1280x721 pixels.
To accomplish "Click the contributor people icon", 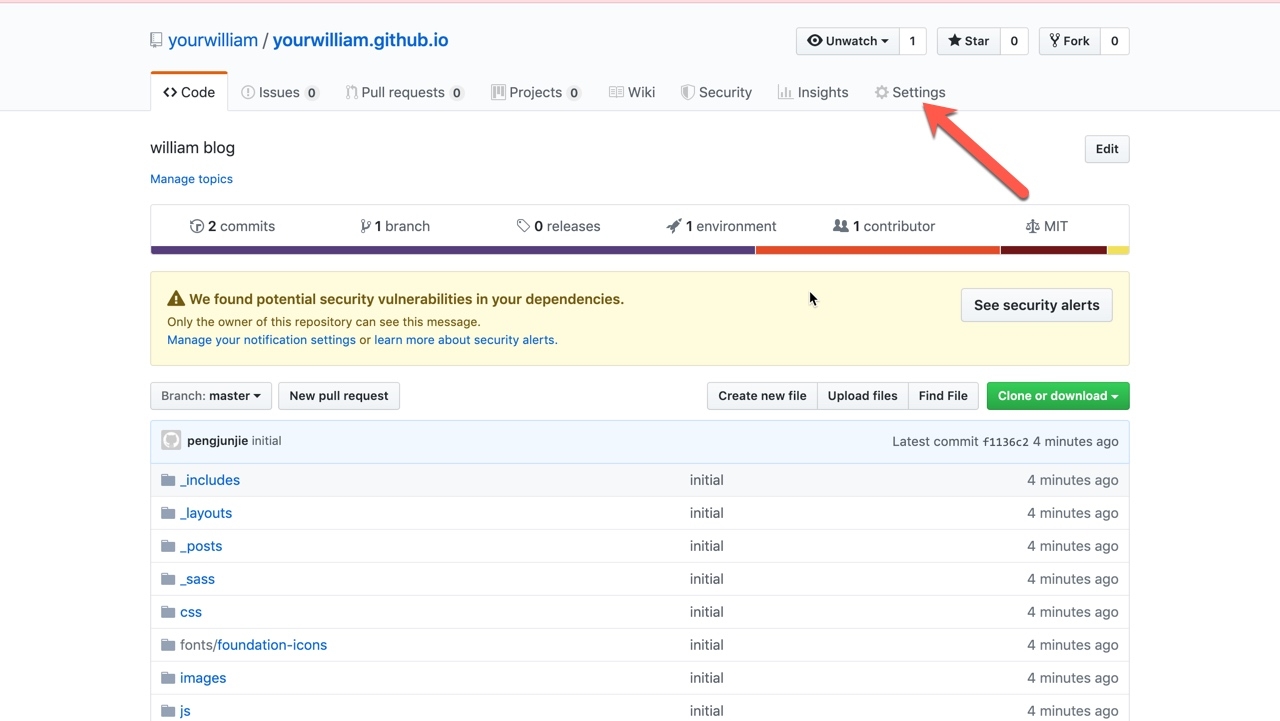I will tap(841, 226).
